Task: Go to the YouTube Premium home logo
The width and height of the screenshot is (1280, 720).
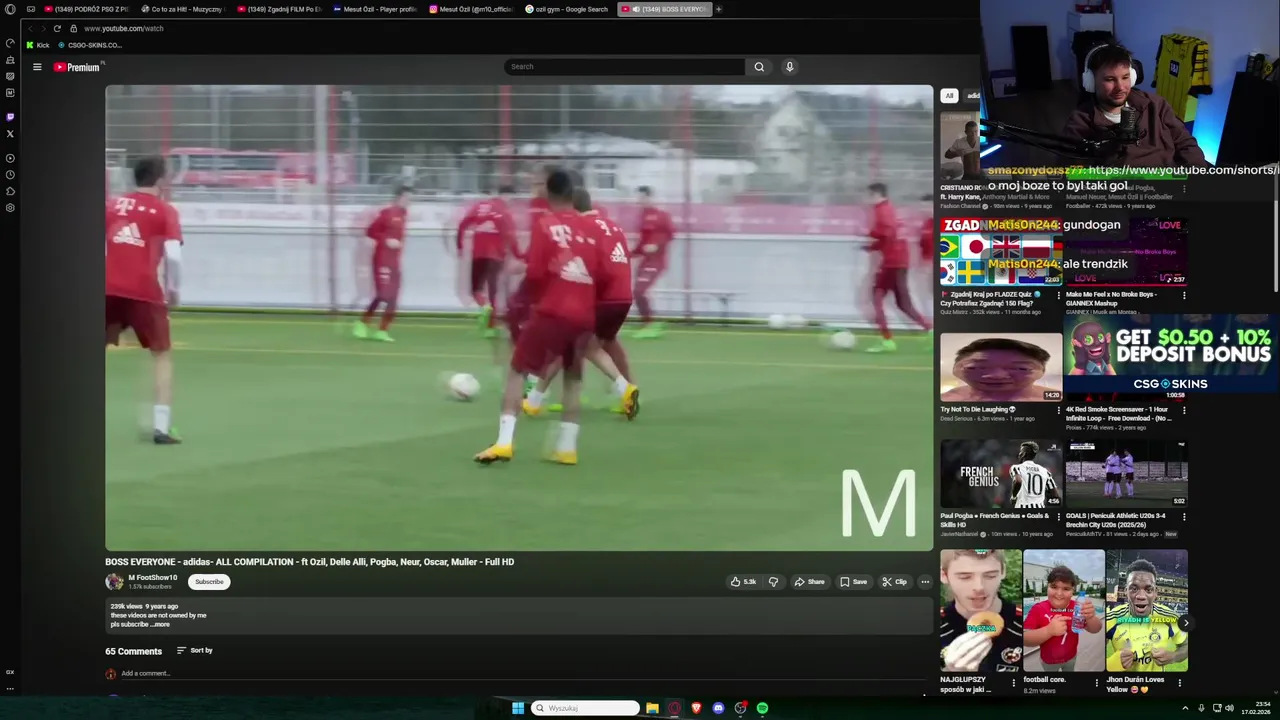Action: [77, 67]
